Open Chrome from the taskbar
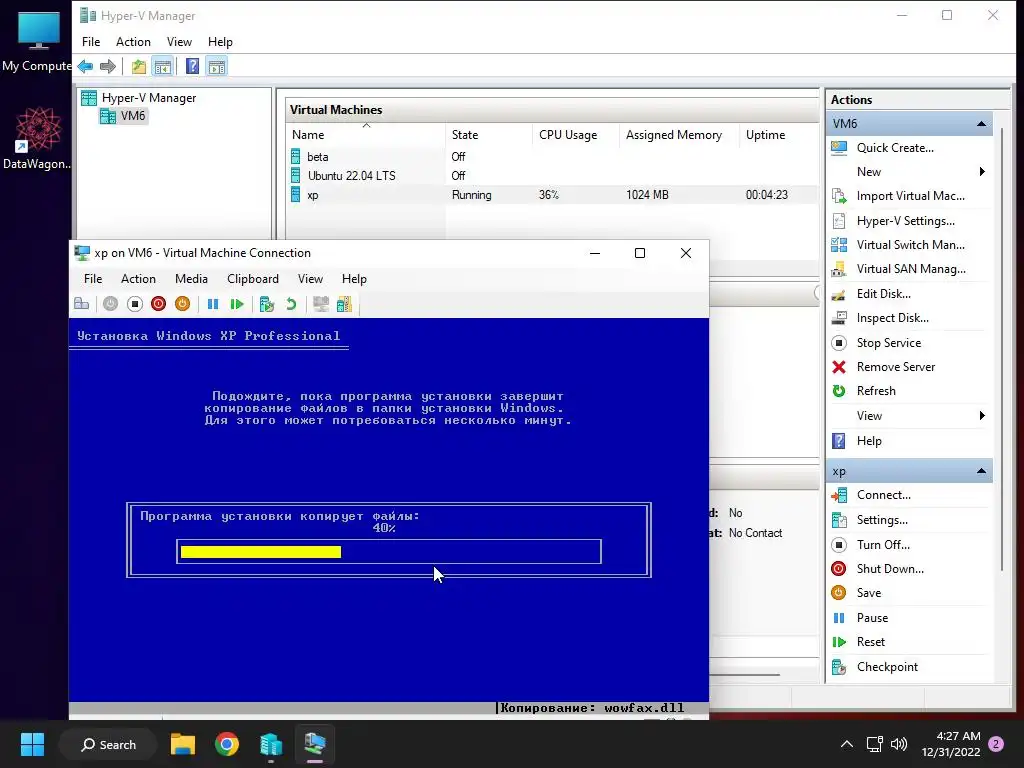This screenshot has height=768, width=1024. (x=227, y=744)
